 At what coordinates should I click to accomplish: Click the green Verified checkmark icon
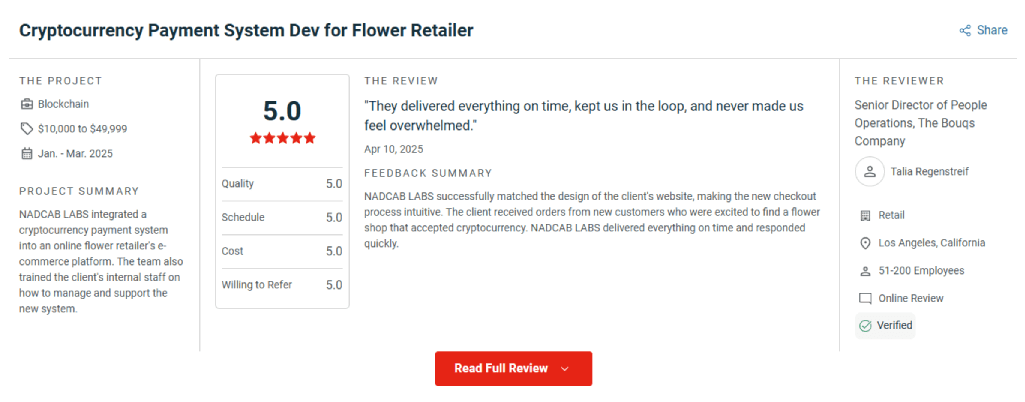865,326
